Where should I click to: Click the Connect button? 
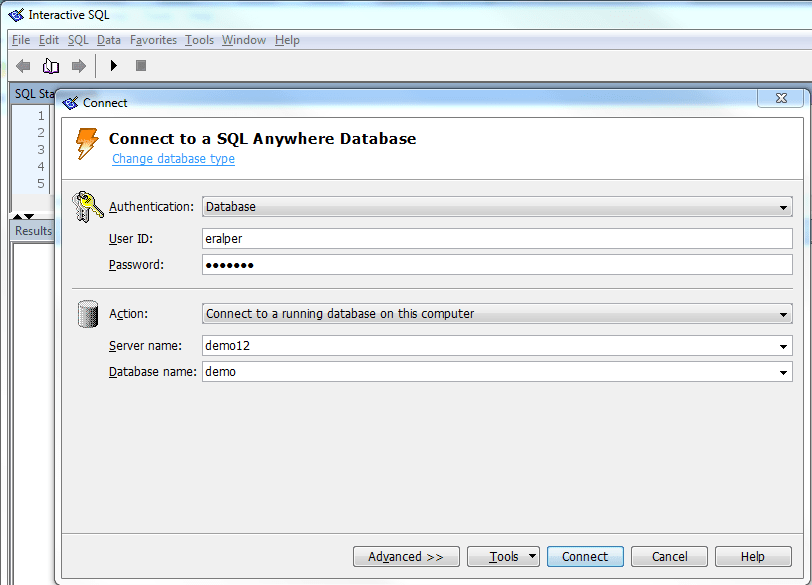585,557
